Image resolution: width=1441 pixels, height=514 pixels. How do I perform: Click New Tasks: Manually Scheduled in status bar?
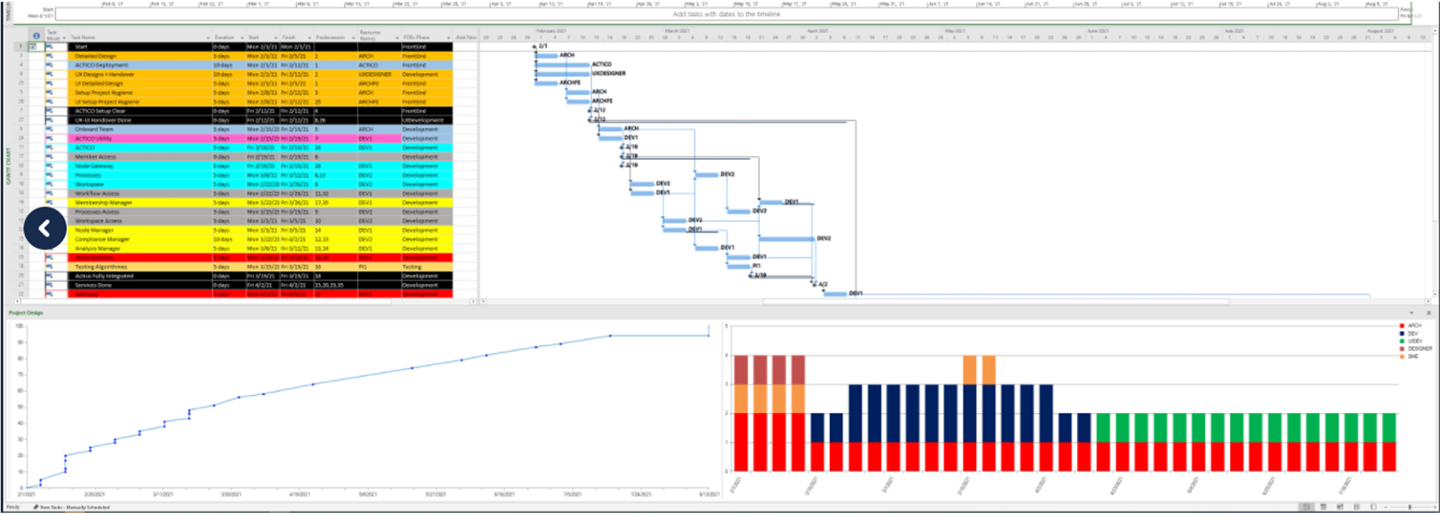[71, 508]
